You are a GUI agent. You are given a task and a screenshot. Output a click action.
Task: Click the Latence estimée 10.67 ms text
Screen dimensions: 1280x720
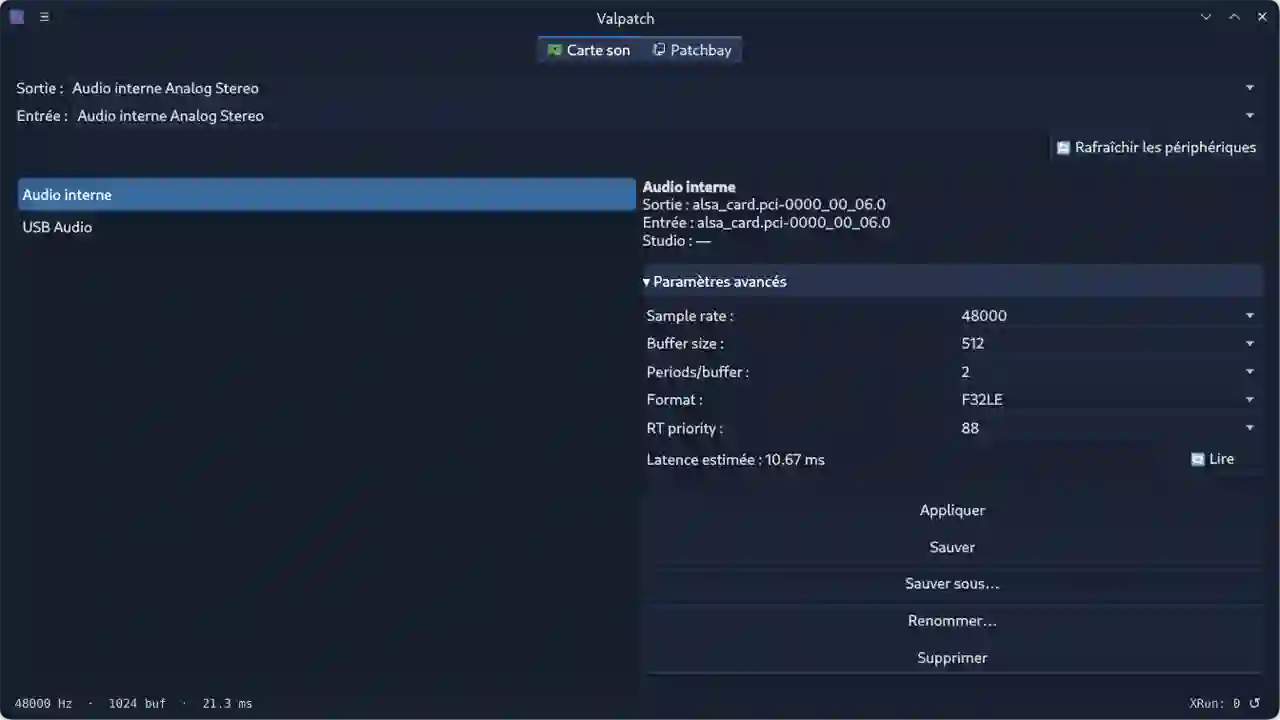736,460
